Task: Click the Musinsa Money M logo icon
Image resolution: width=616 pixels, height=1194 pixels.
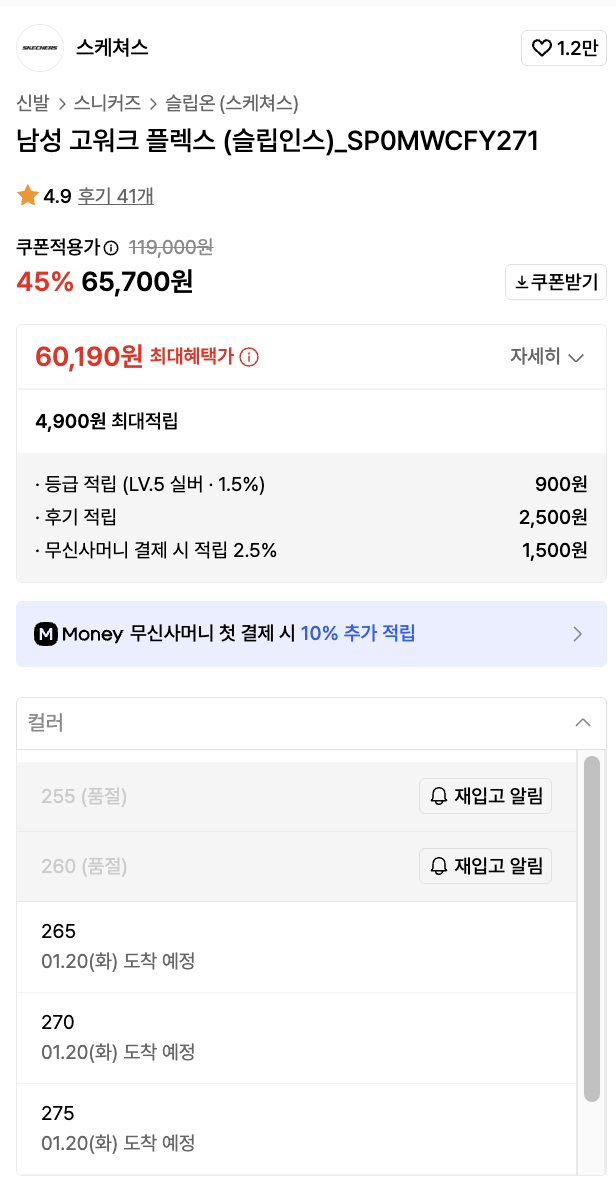Action: click(46, 633)
